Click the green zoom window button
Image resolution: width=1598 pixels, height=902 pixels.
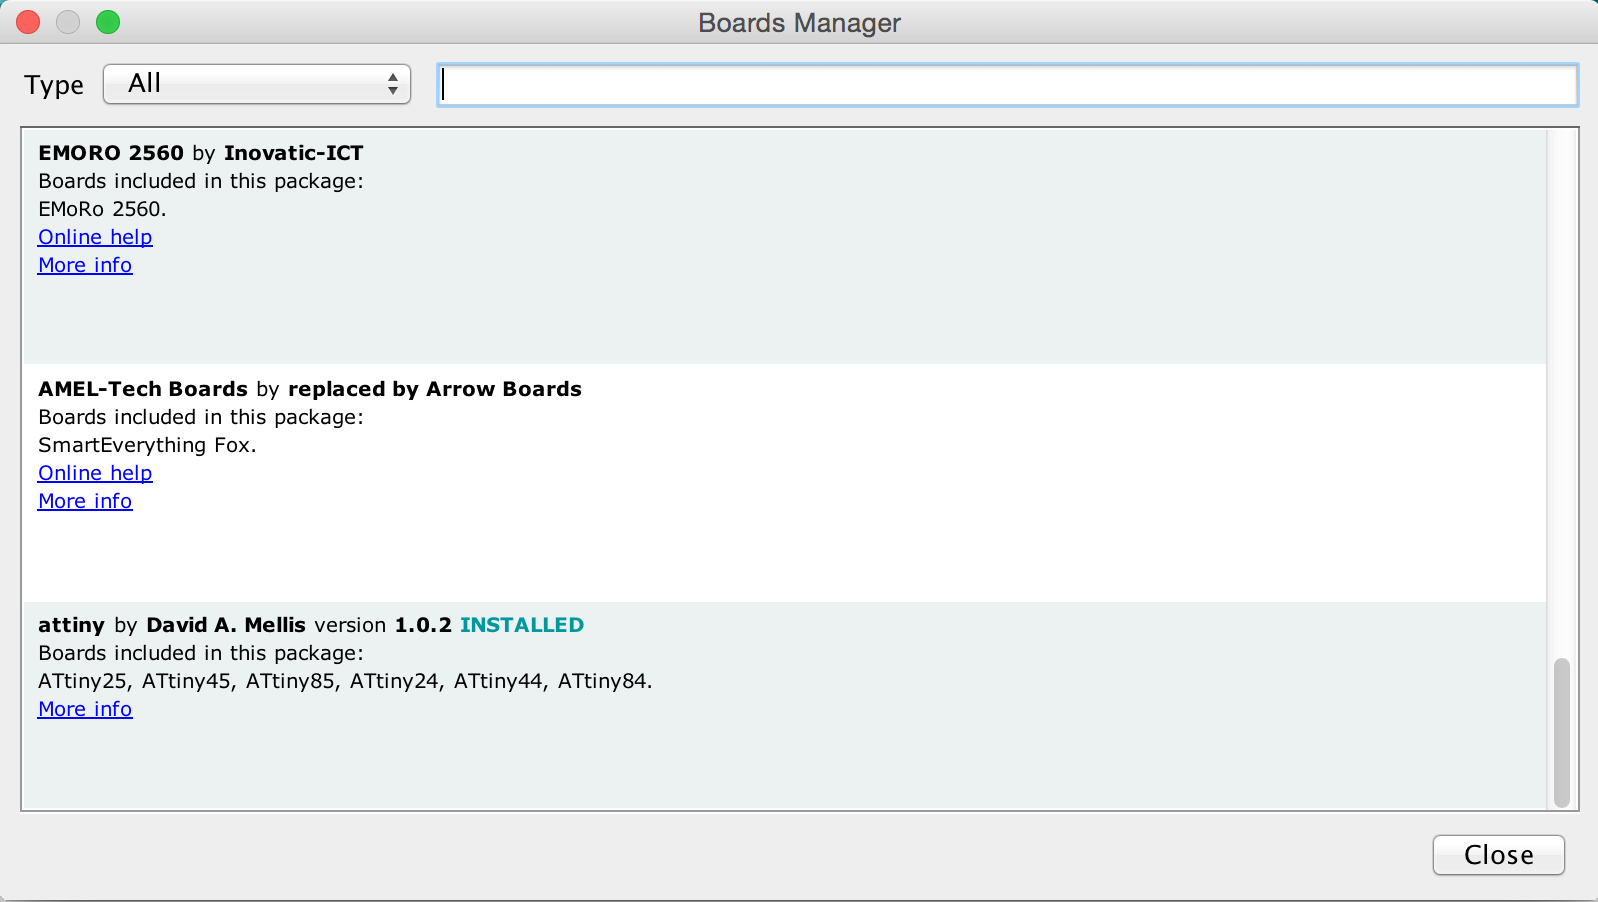(108, 22)
